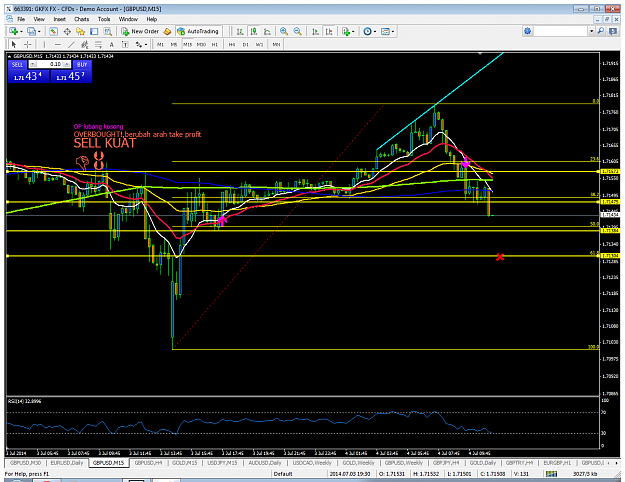Switch to USDJPY,M15 chart tab
The width and height of the screenshot is (625, 482).
coord(222,463)
